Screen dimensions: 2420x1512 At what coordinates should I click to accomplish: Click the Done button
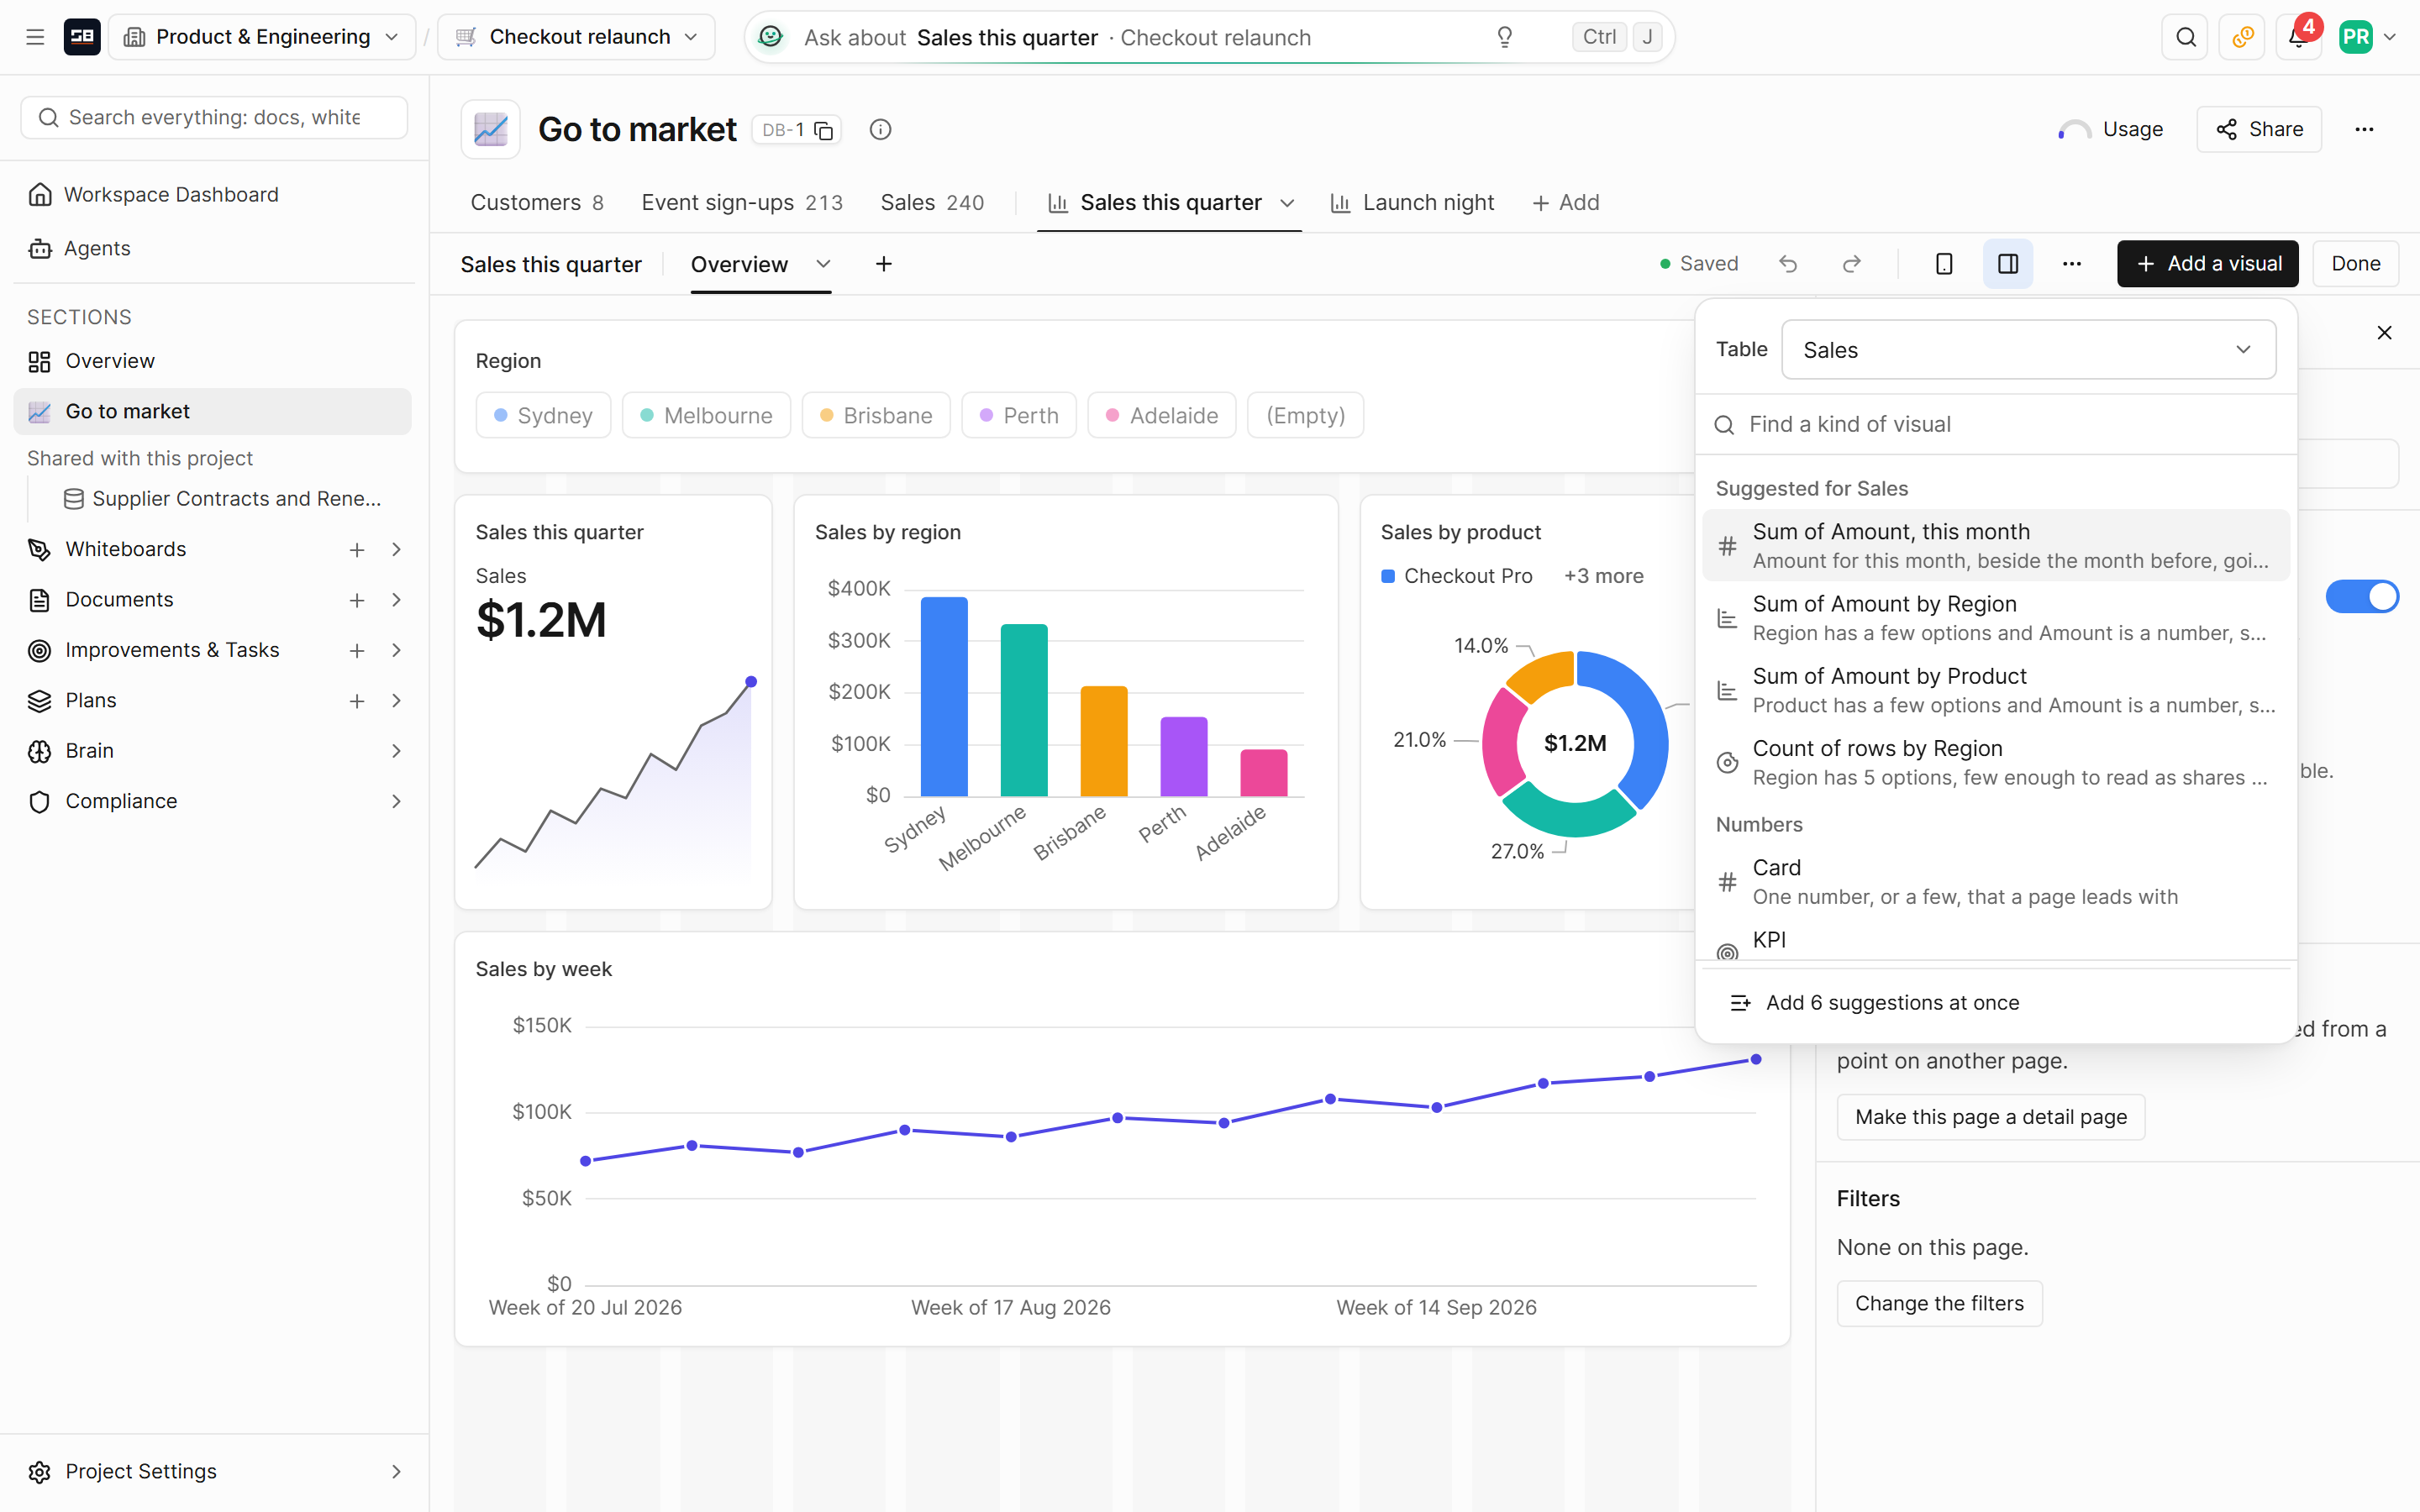coord(2355,264)
